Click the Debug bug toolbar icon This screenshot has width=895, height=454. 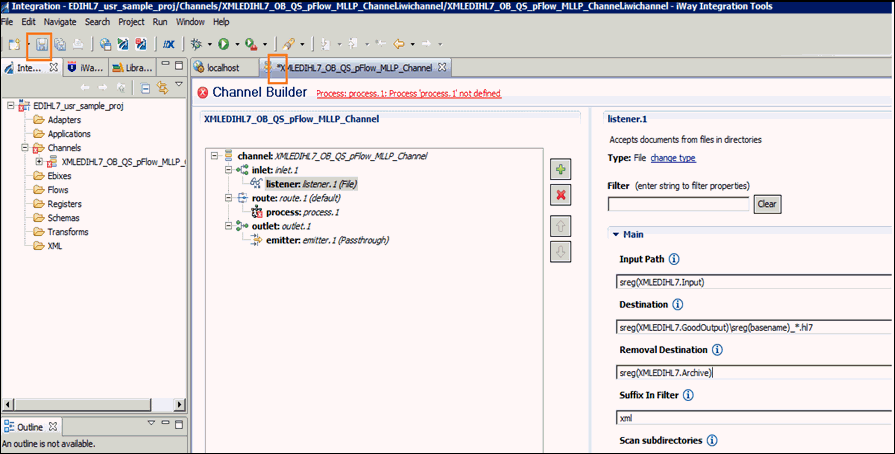coord(196,44)
